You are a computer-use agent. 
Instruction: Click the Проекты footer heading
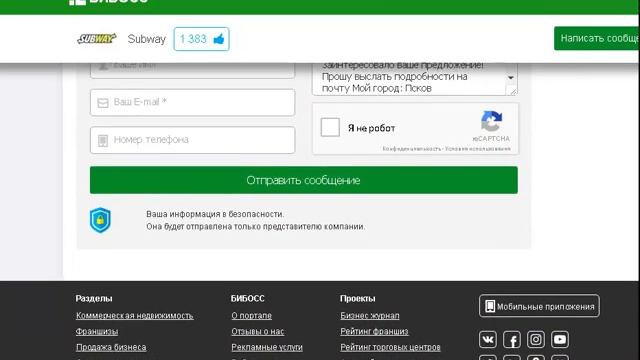tap(358, 299)
